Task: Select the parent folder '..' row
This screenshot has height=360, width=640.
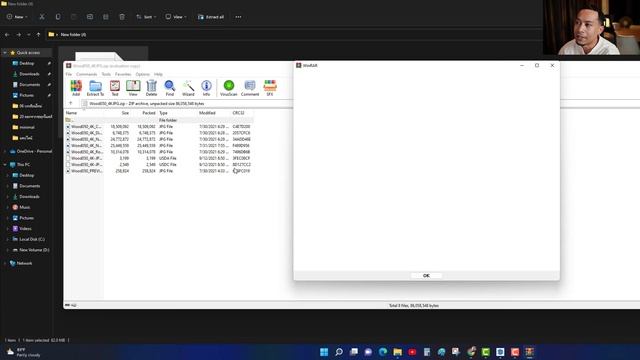Action: point(159,120)
